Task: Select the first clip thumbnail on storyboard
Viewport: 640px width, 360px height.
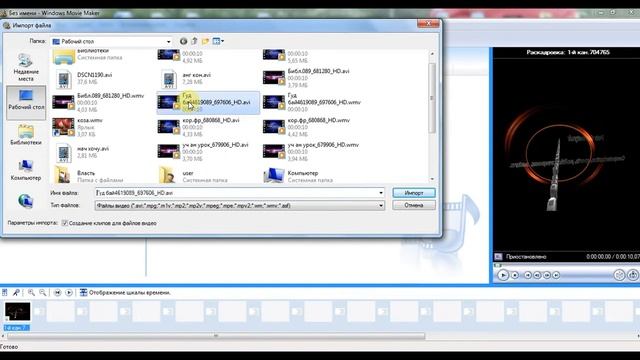Action: pos(17,311)
